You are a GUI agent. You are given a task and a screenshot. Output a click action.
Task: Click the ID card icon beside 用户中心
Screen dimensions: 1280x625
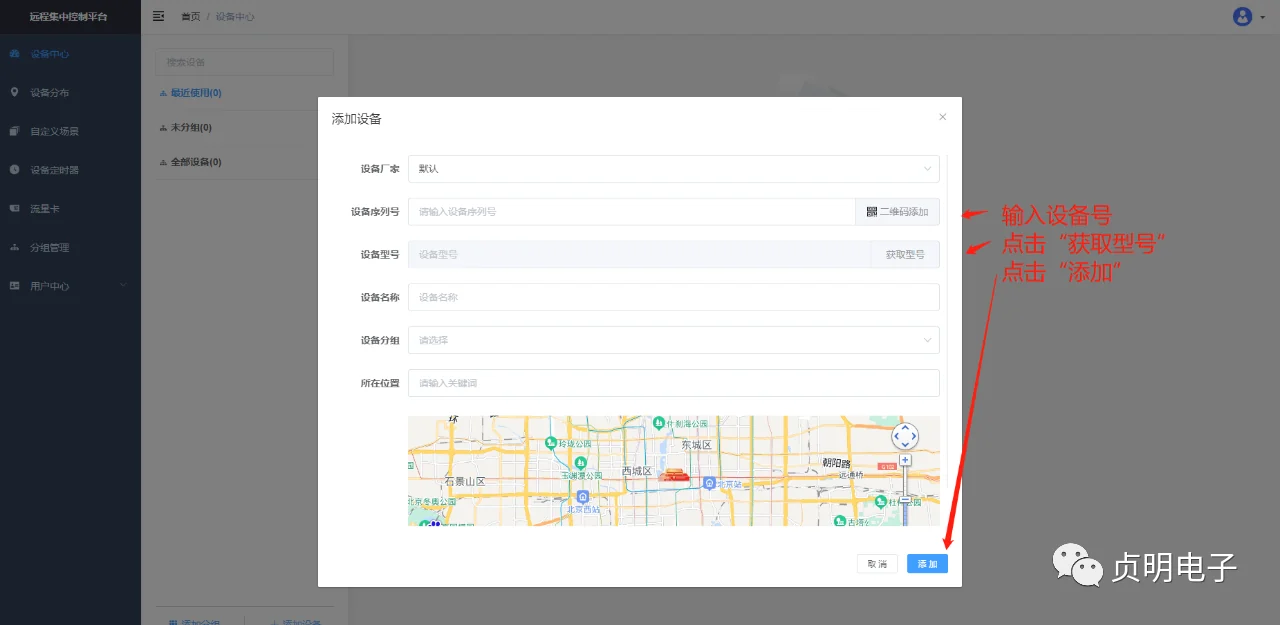[x=14, y=286]
